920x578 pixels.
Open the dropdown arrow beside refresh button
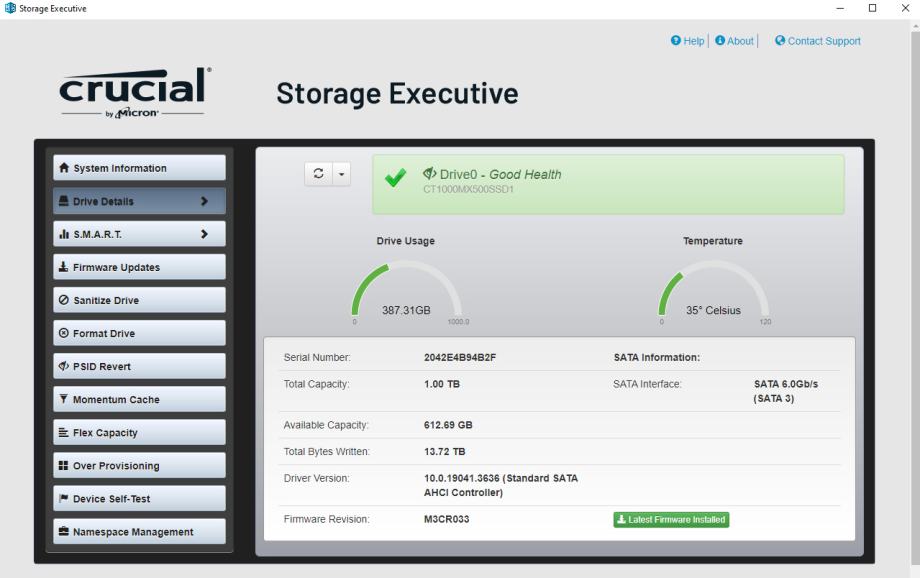click(x=341, y=174)
